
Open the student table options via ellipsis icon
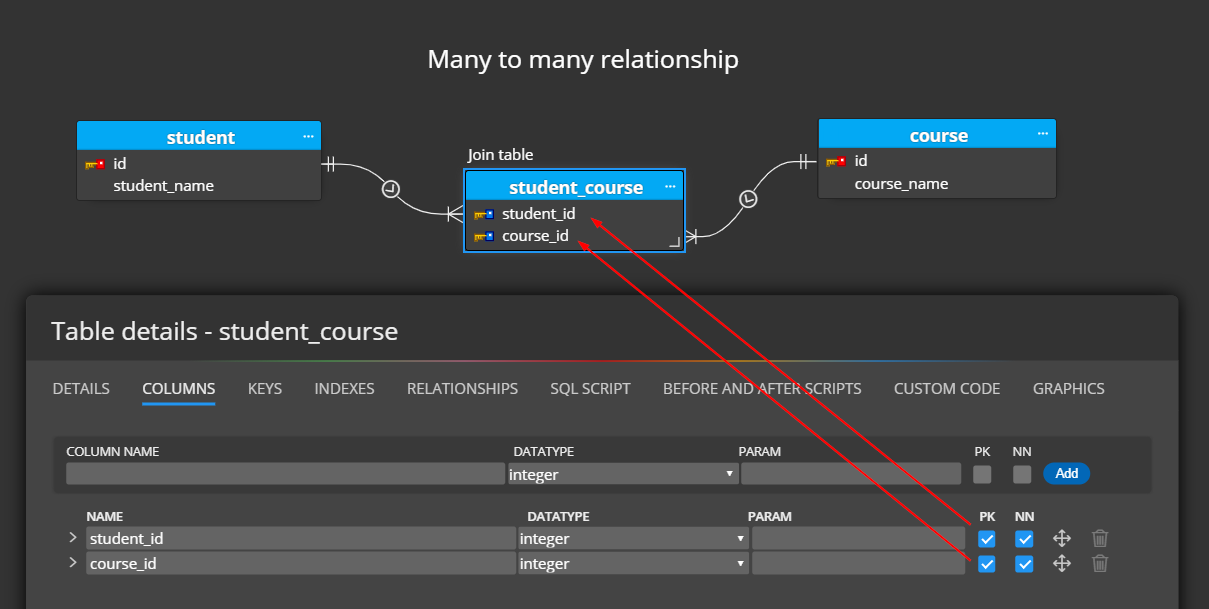(308, 136)
